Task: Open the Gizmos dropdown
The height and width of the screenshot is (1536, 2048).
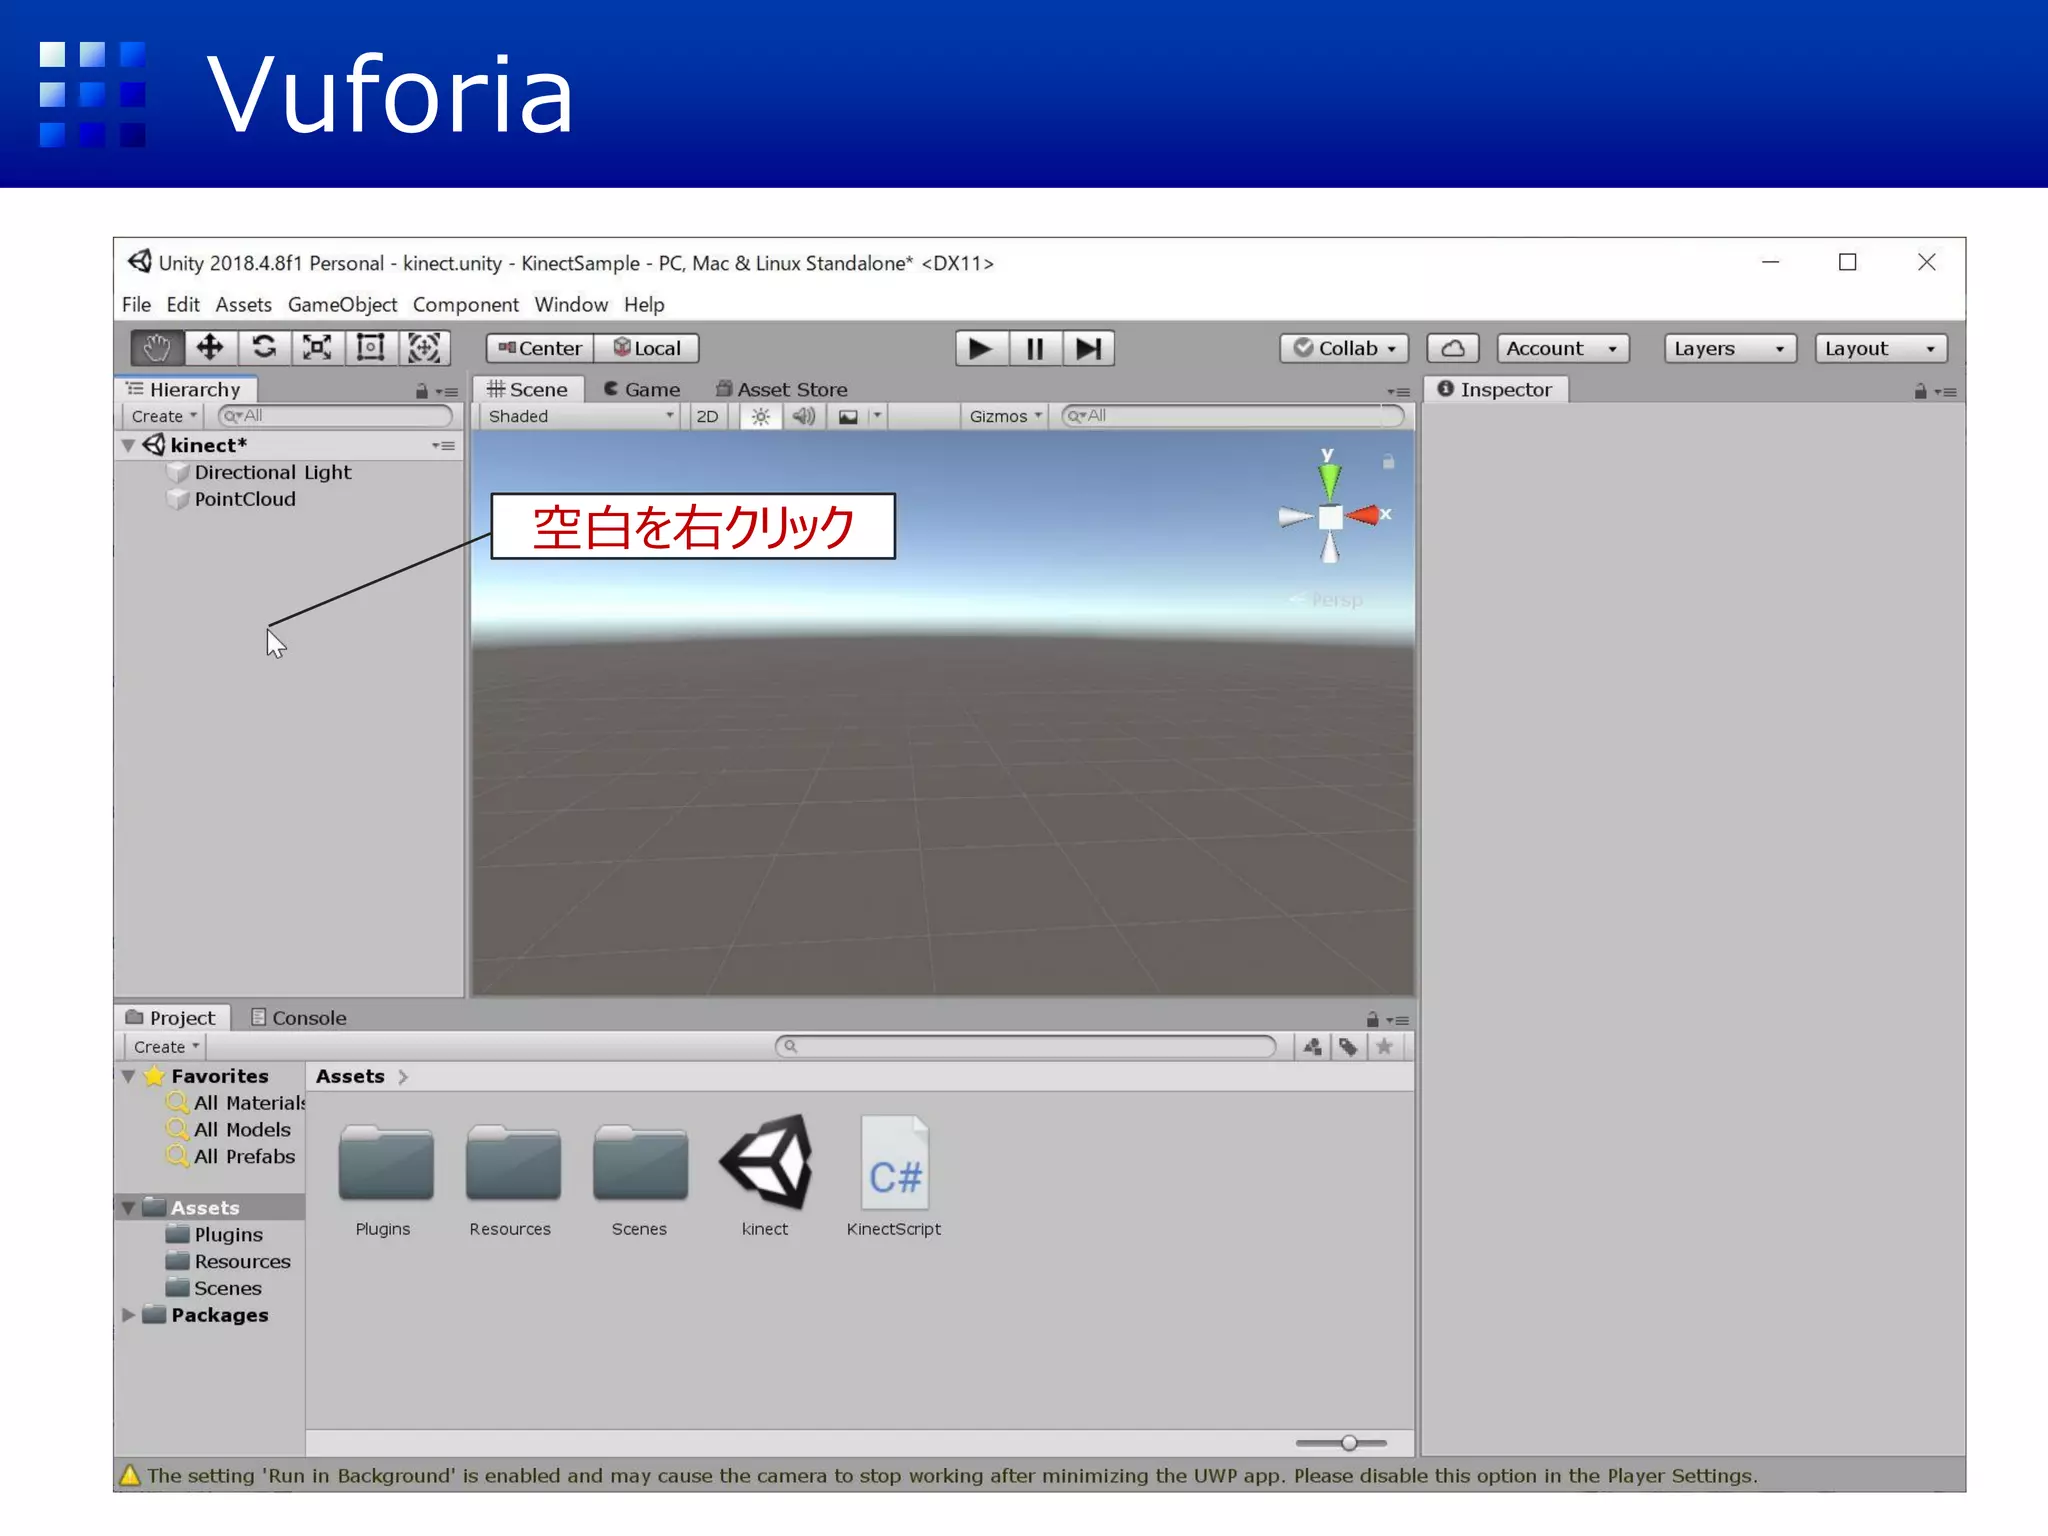Action: click(1005, 417)
